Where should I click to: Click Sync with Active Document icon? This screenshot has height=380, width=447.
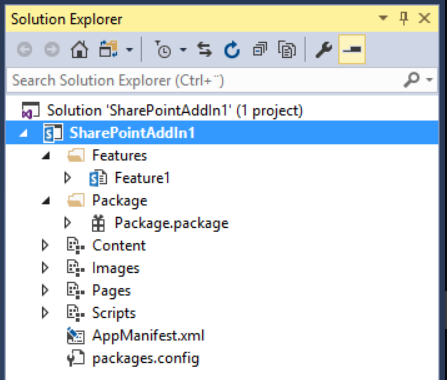click(x=204, y=50)
